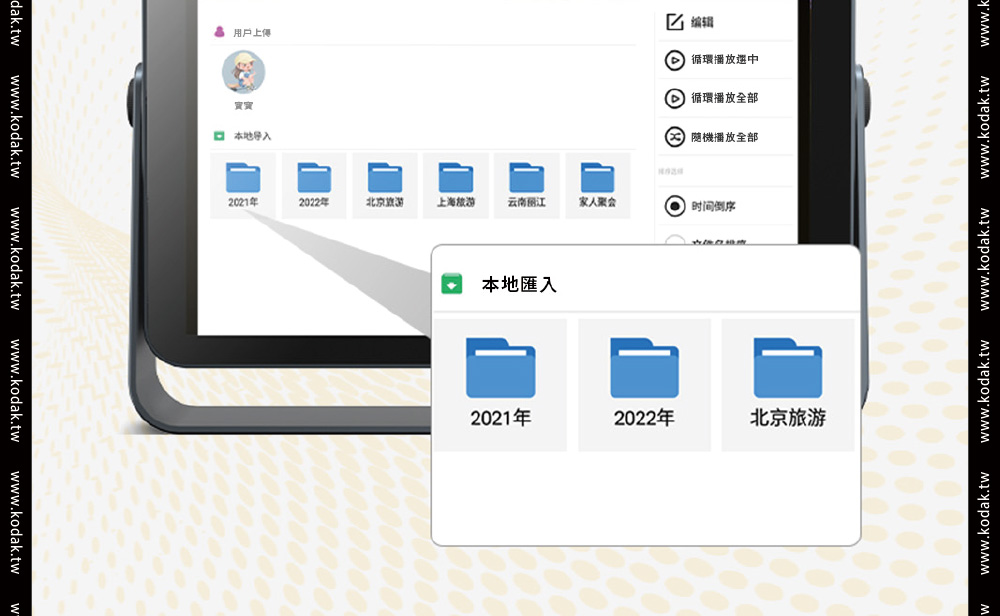Click the 用戶上傳 section header label

[x=252, y=33]
